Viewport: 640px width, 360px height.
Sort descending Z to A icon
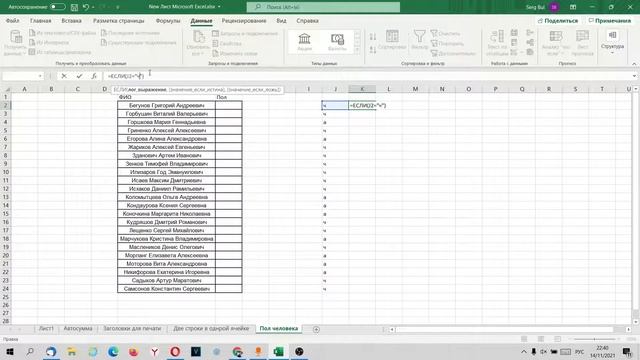pos(373,50)
